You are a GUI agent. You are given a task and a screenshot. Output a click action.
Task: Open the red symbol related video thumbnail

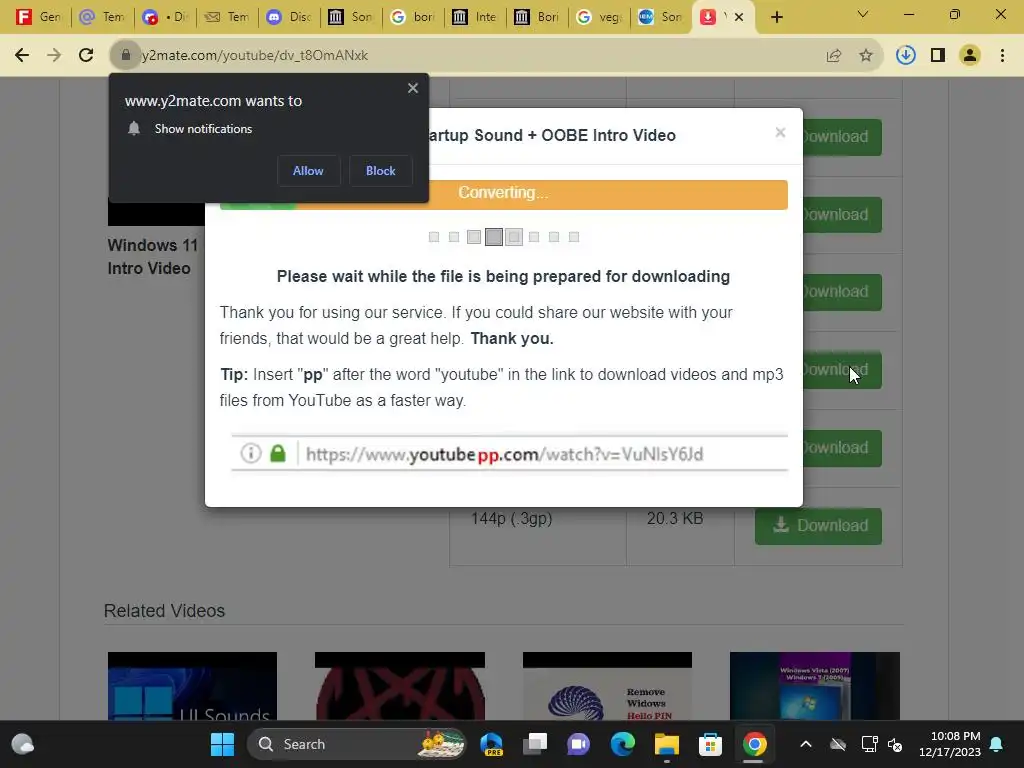[400, 686]
